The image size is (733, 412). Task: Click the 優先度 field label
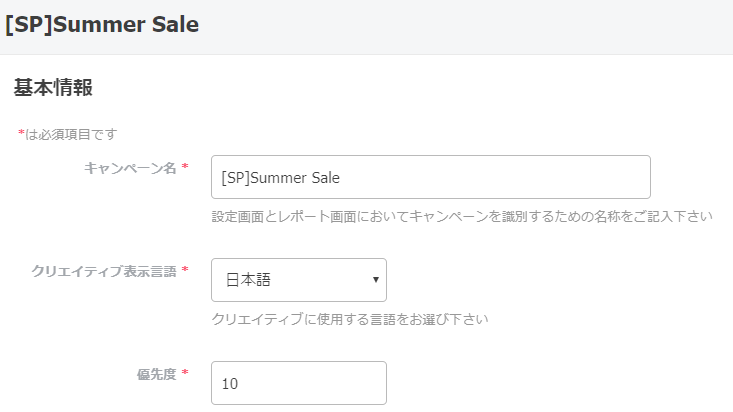pyautogui.click(x=156, y=374)
